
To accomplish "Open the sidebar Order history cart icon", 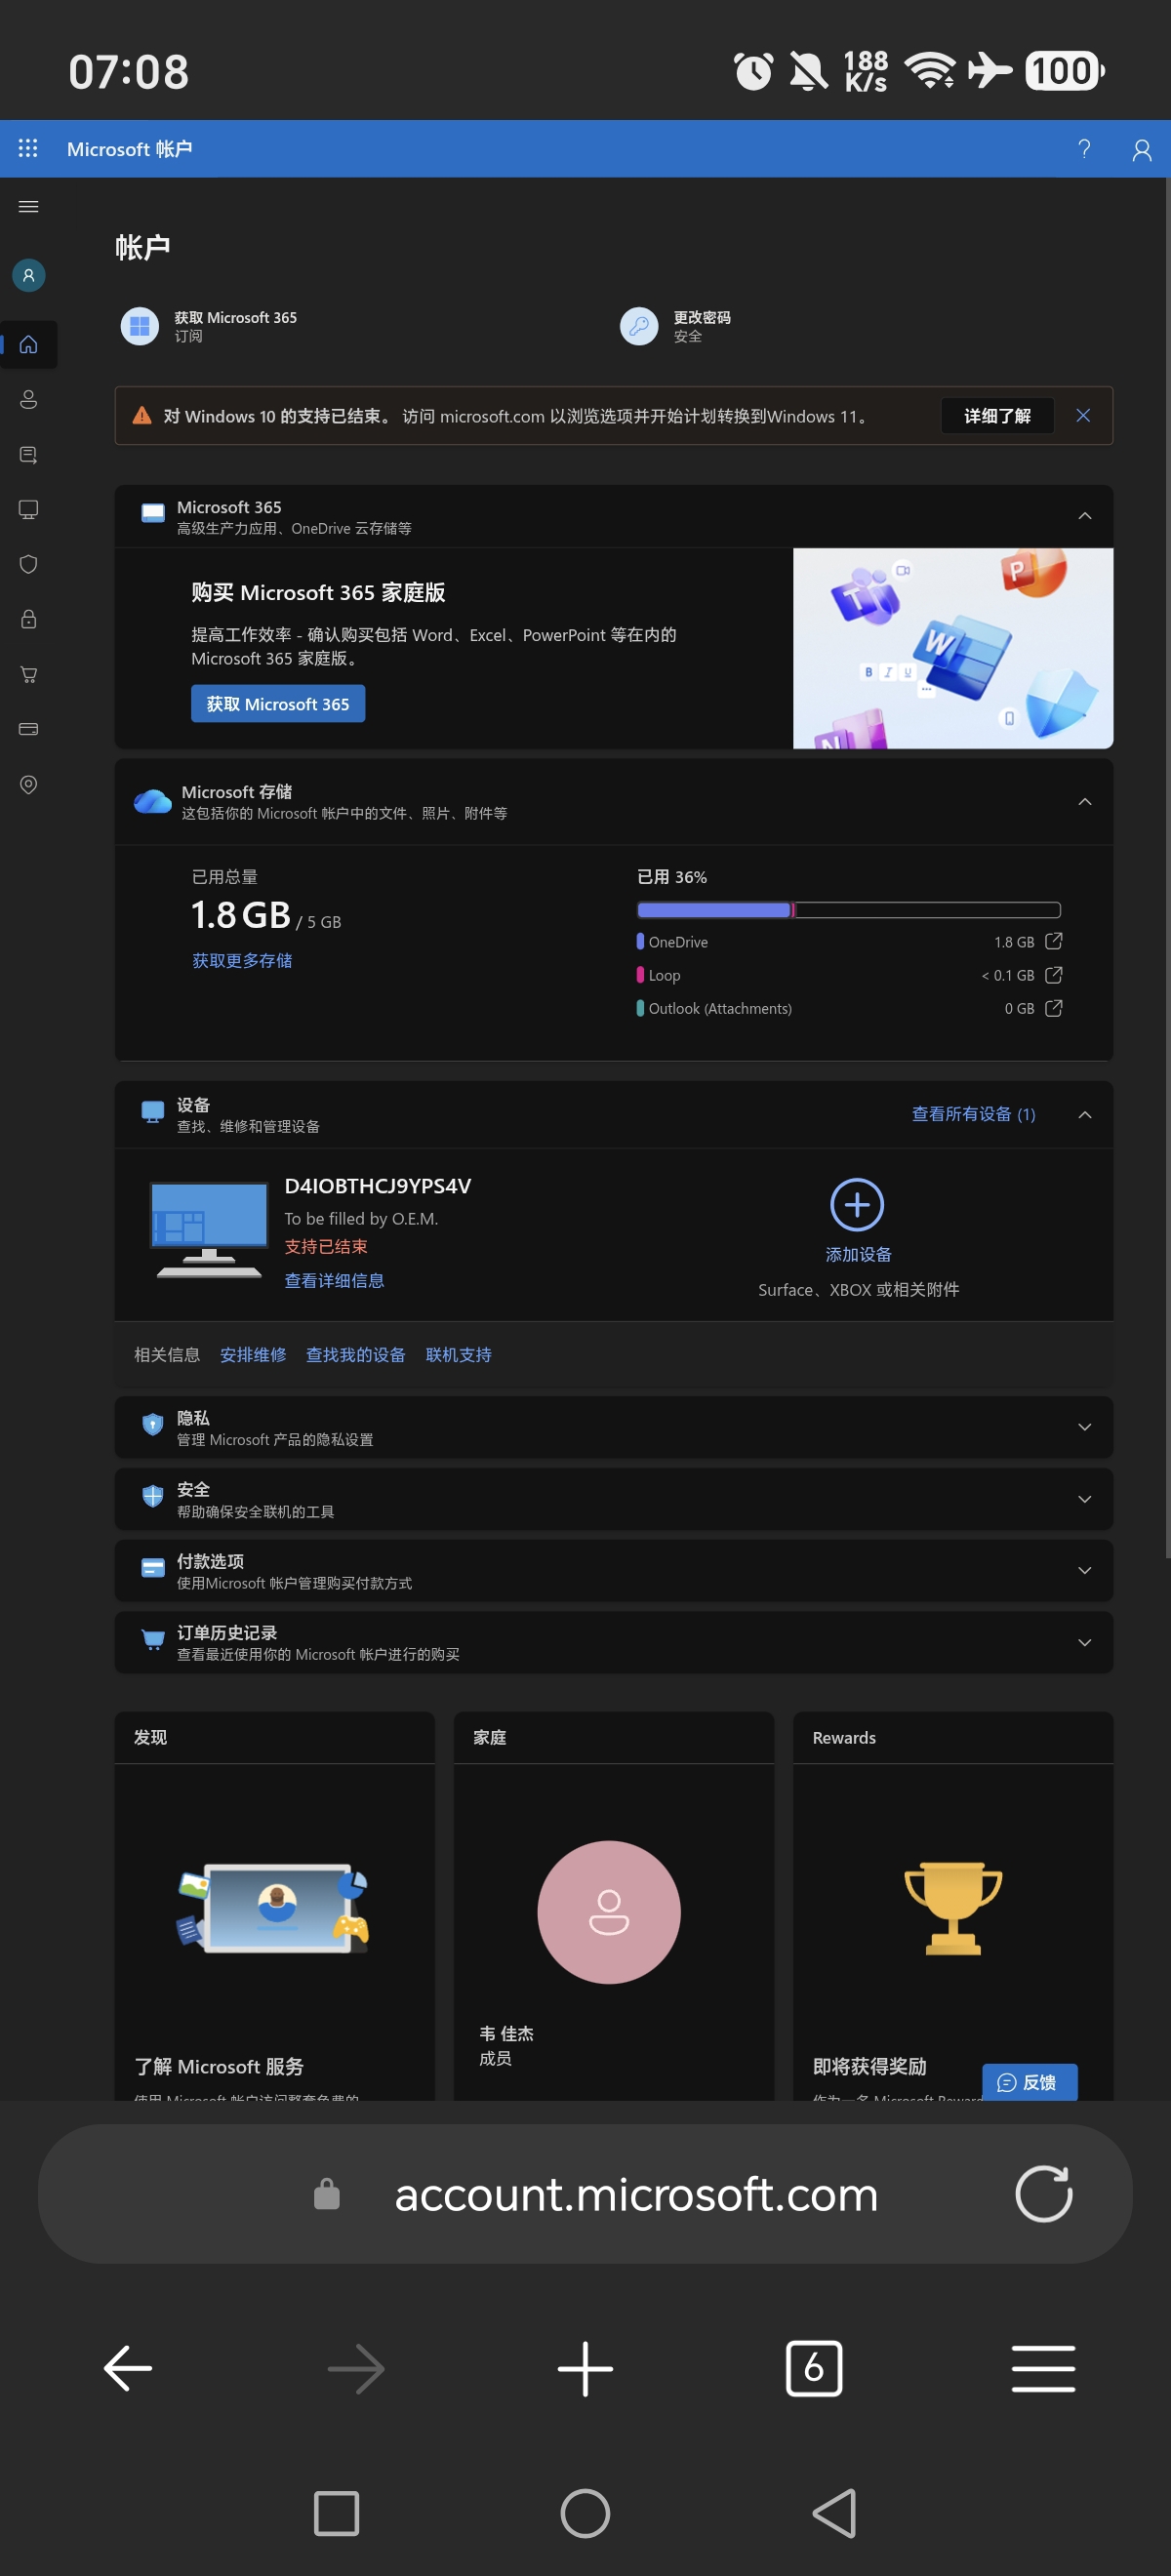I will tap(28, 674).
